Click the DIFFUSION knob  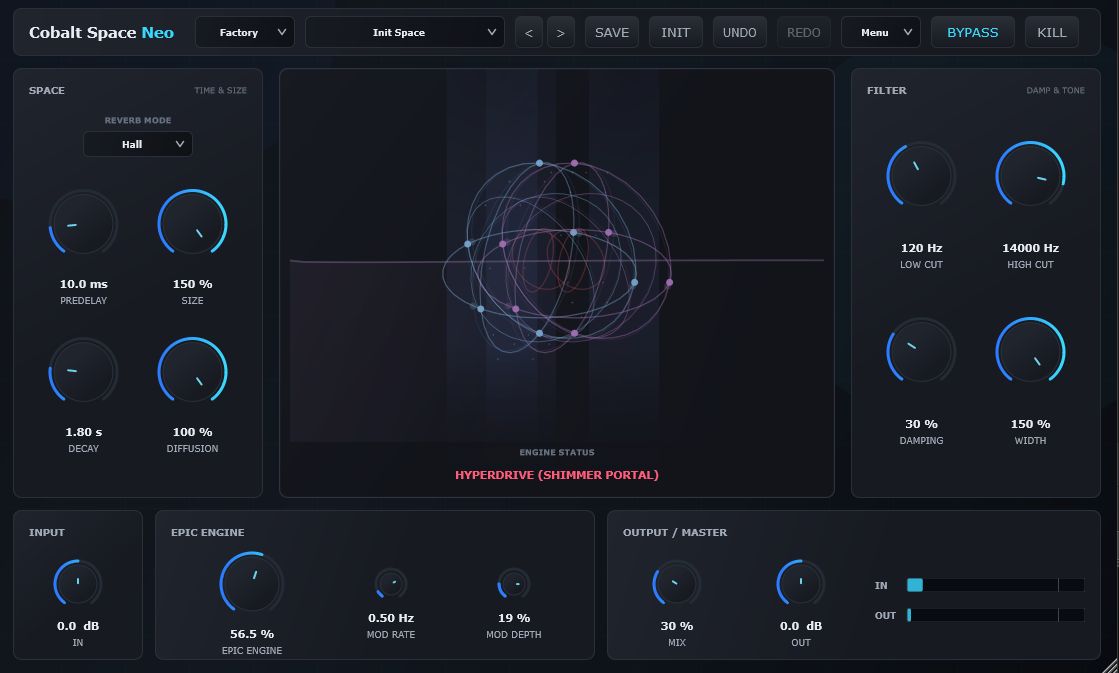tap(193, 372)
